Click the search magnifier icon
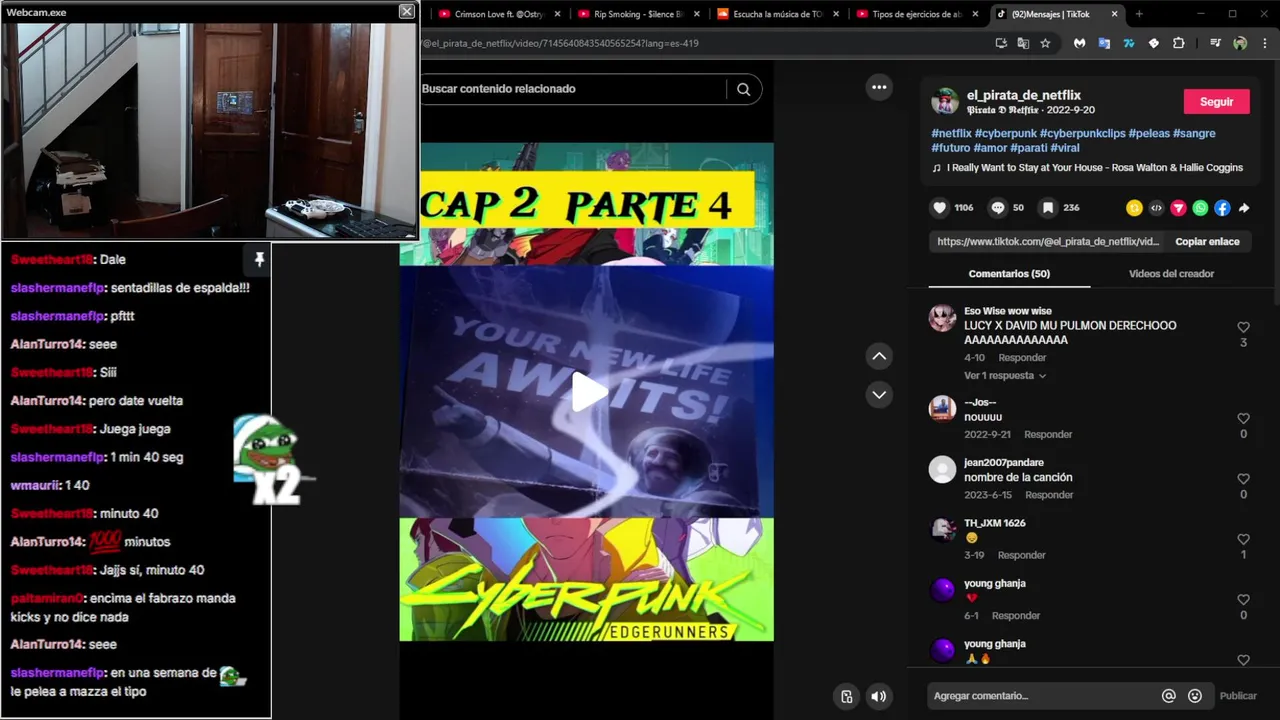The height and width of the screenshot is (720, 1280). pyautogui.click(x=743, y=89)
